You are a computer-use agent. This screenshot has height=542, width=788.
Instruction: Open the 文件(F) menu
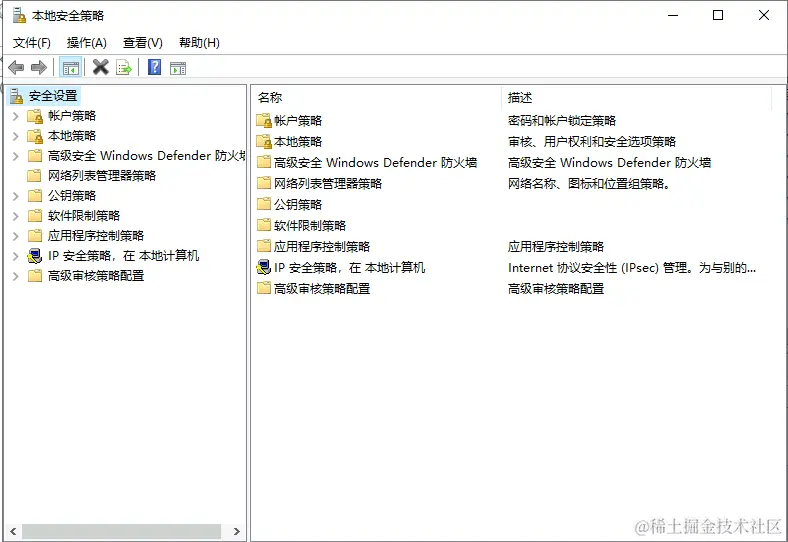click(32, 43)
